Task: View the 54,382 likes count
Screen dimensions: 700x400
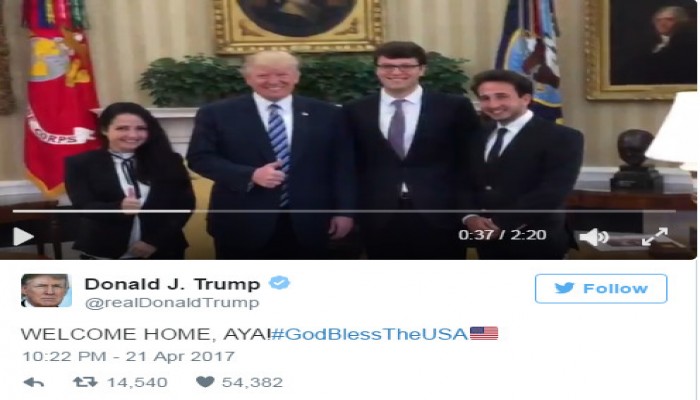Action: (x=252, y=382)
